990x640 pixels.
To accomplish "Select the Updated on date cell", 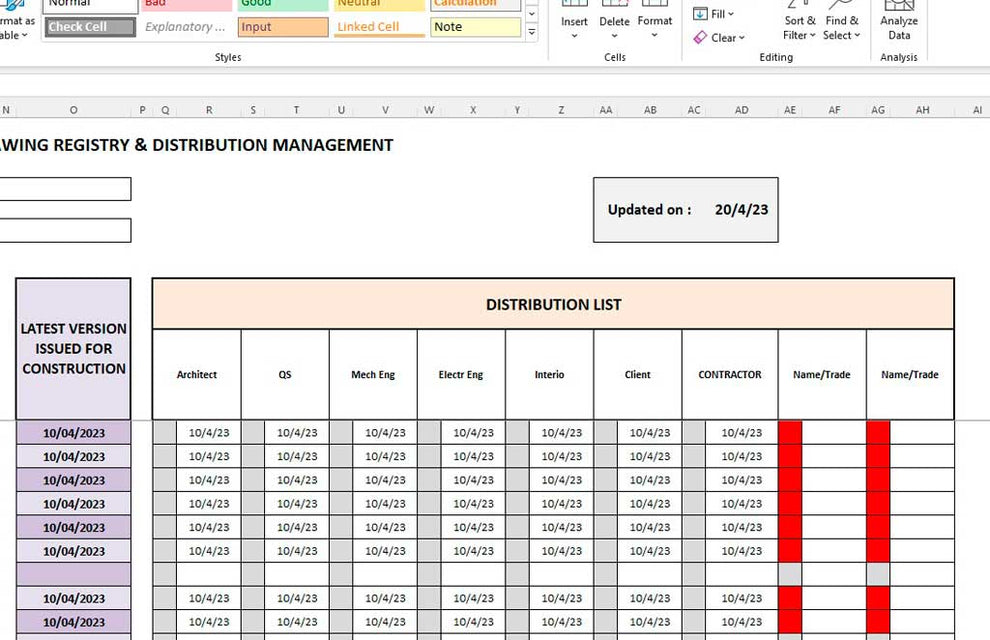I will pyautogui.click(x=741, y=211).
